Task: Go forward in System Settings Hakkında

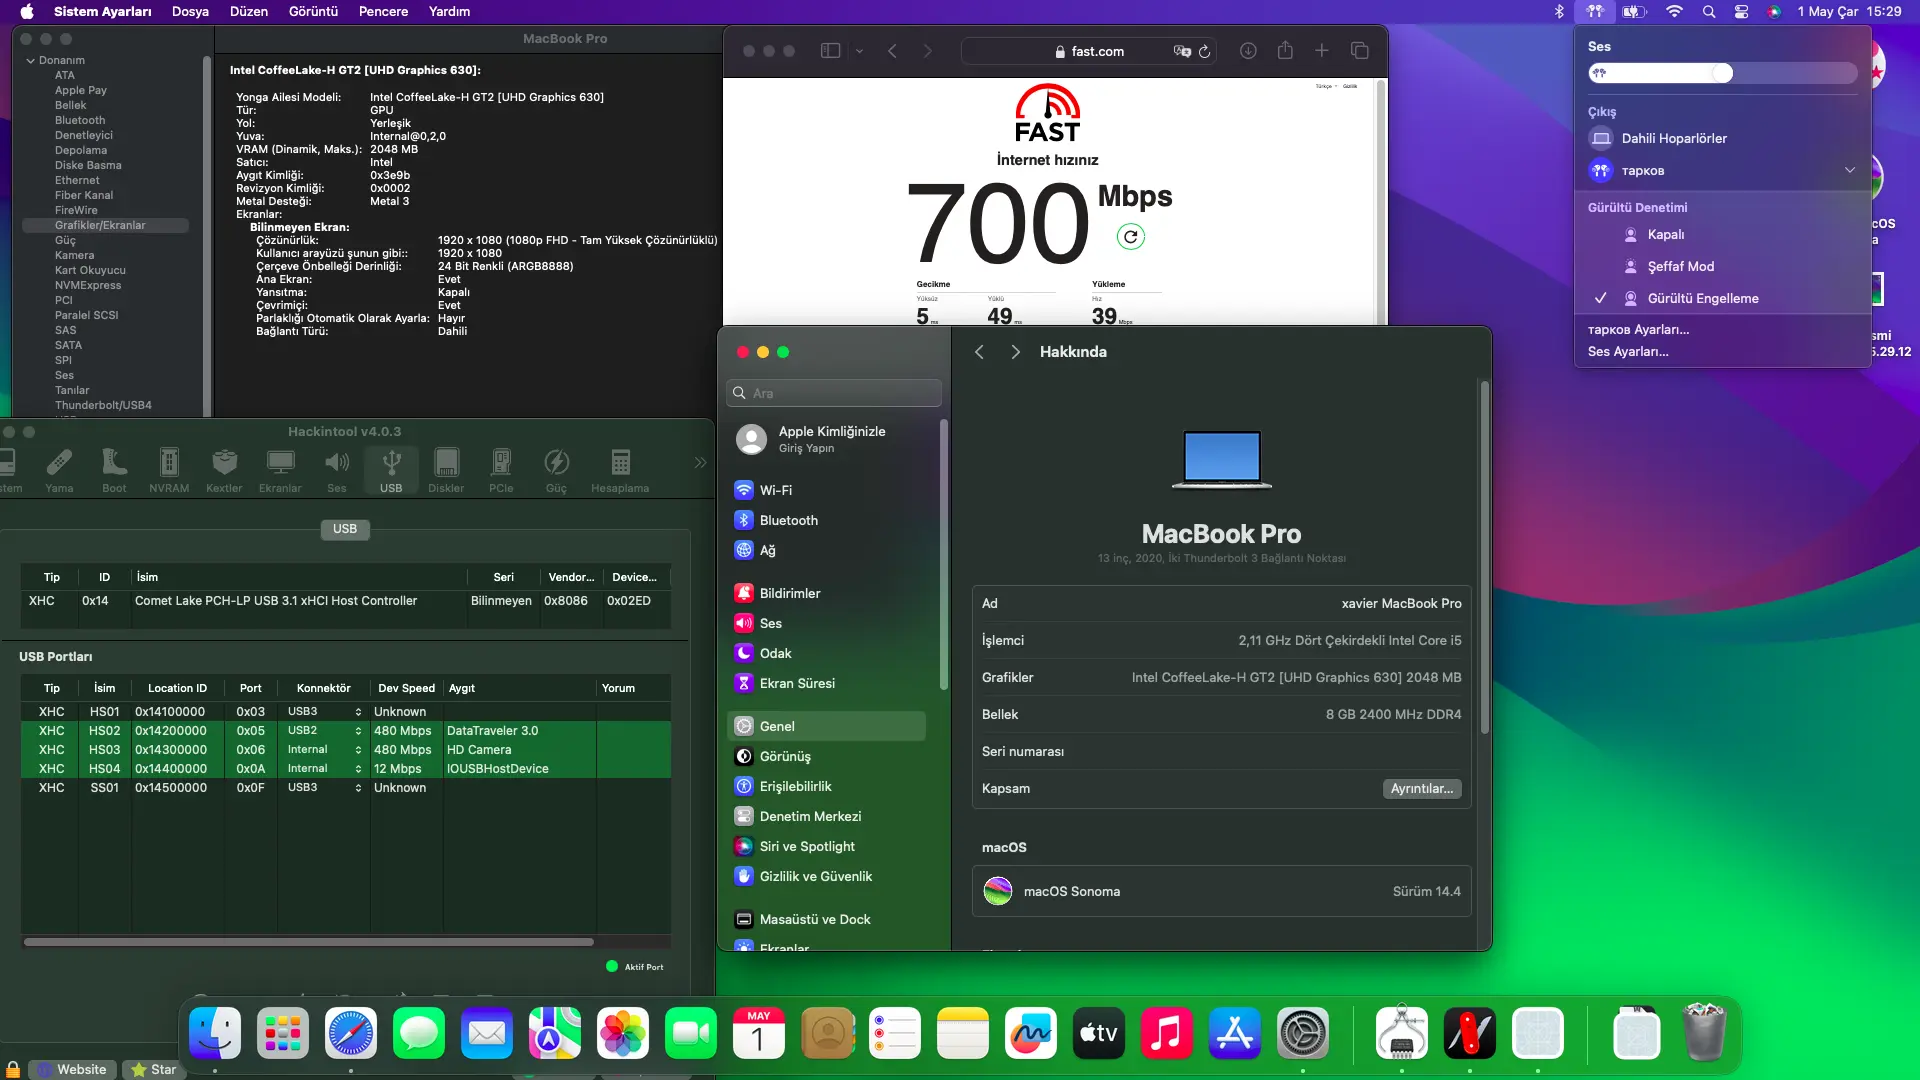Action: tap(1015, 352)
